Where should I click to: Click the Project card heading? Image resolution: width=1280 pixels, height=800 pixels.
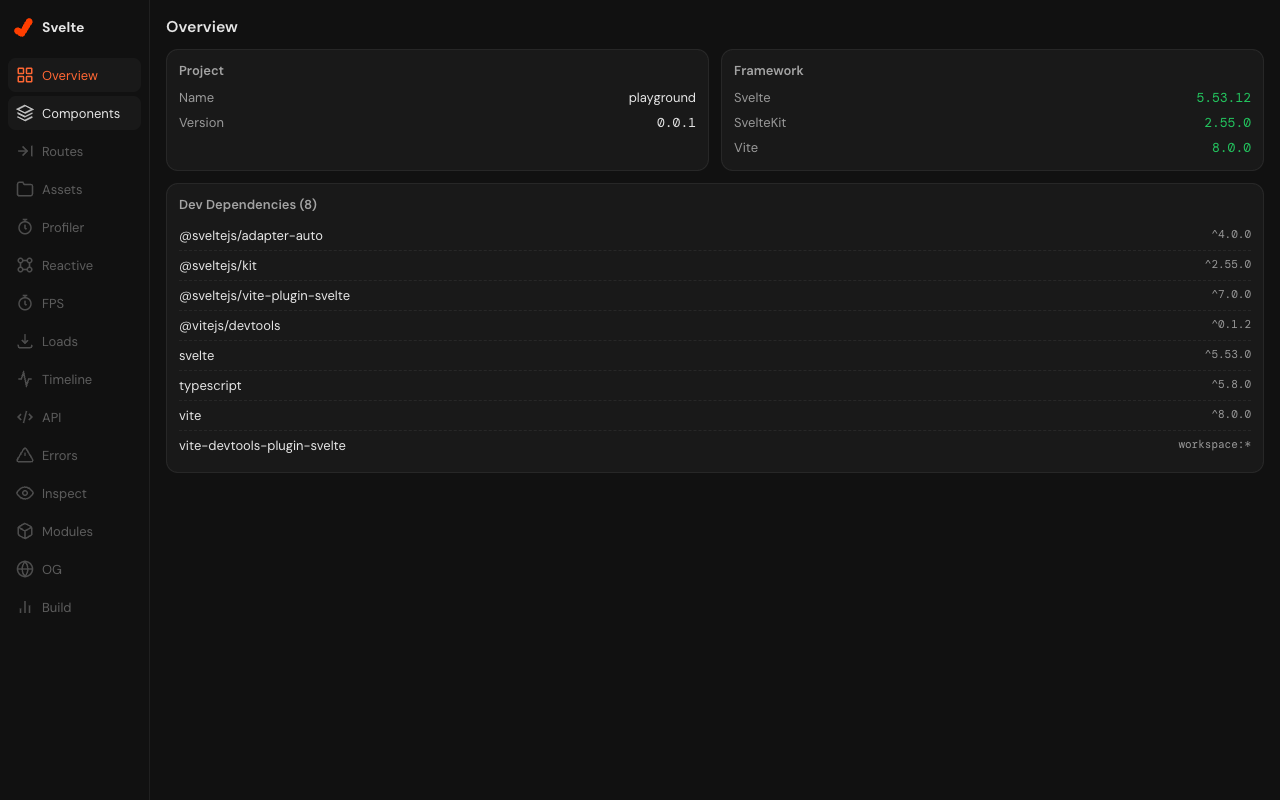pyautogui.click(x=201, y=71)
